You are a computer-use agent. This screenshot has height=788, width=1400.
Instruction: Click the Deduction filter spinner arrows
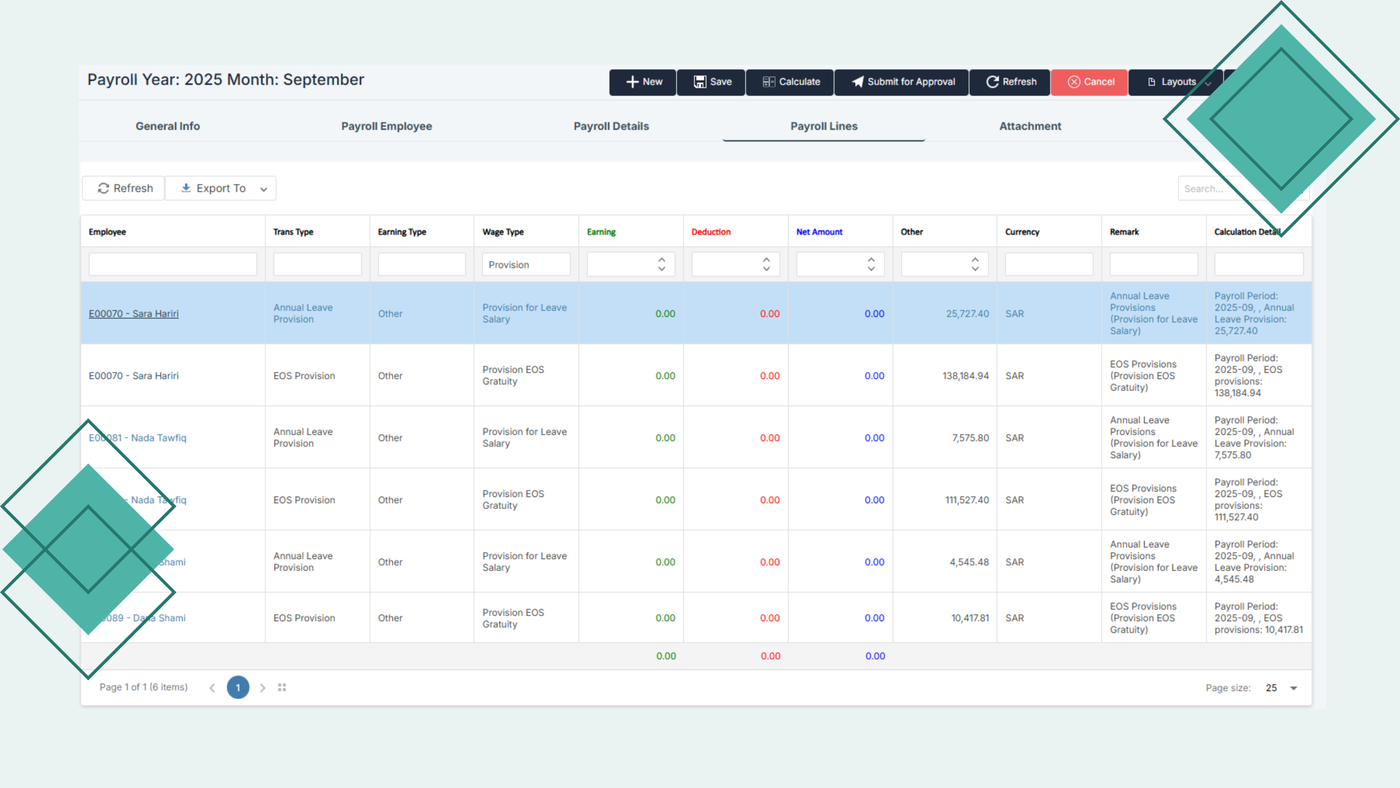(x=766, y=264)
